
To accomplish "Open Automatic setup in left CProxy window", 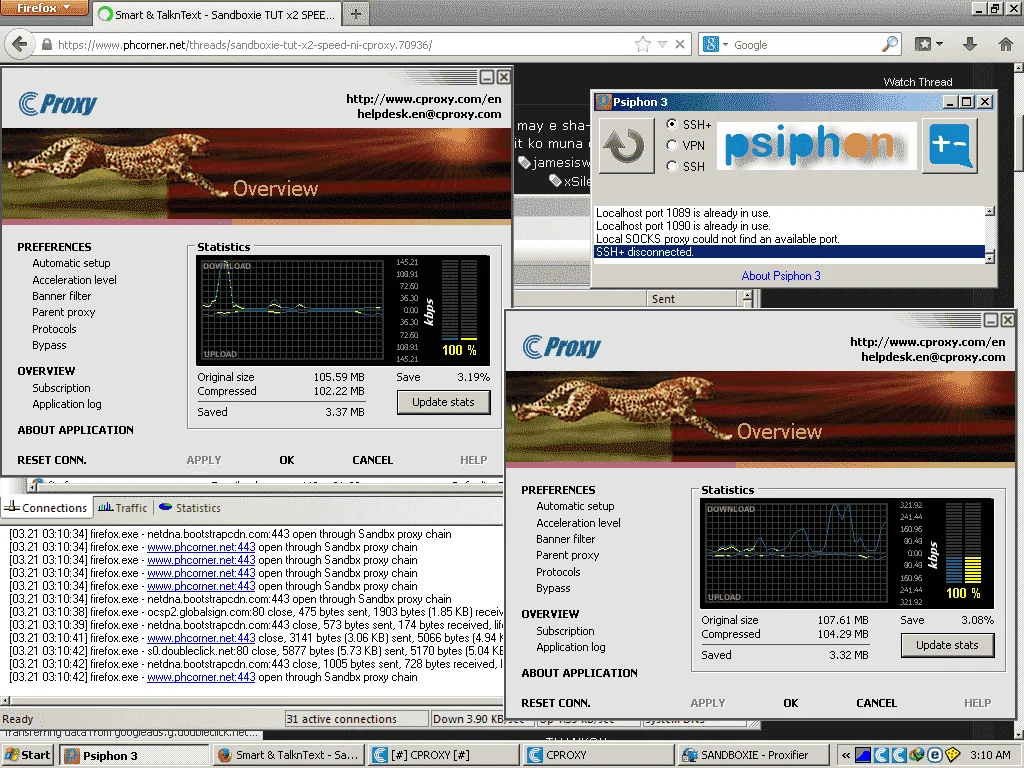I will click(x=71, y=263).
